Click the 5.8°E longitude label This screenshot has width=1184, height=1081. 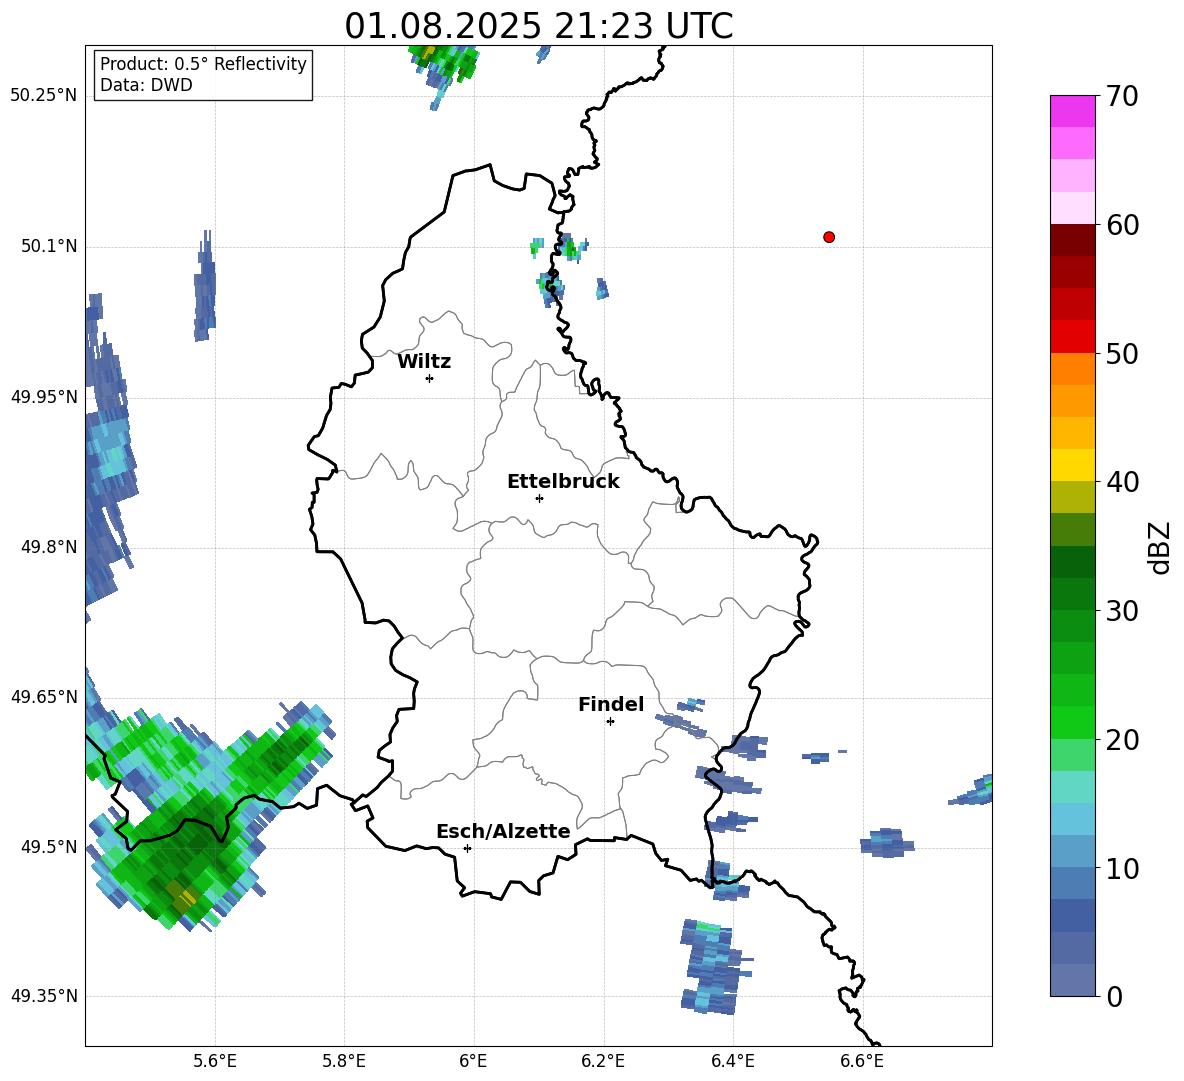[344, 1061]
